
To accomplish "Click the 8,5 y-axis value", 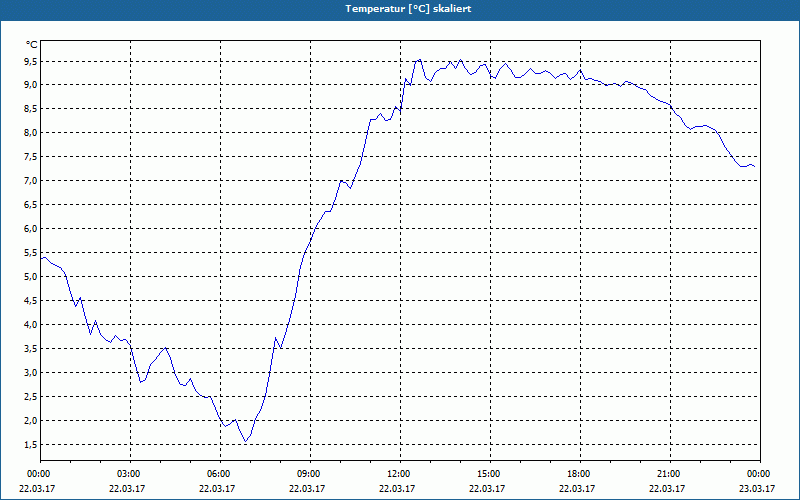I will tap(31, 109).
